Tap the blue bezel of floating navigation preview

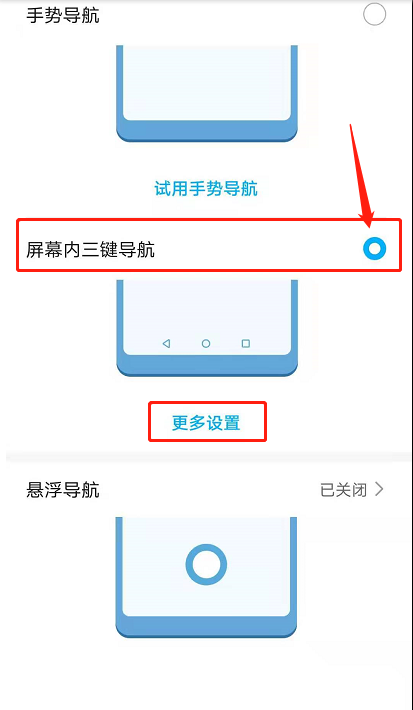(x=206, y=627)
